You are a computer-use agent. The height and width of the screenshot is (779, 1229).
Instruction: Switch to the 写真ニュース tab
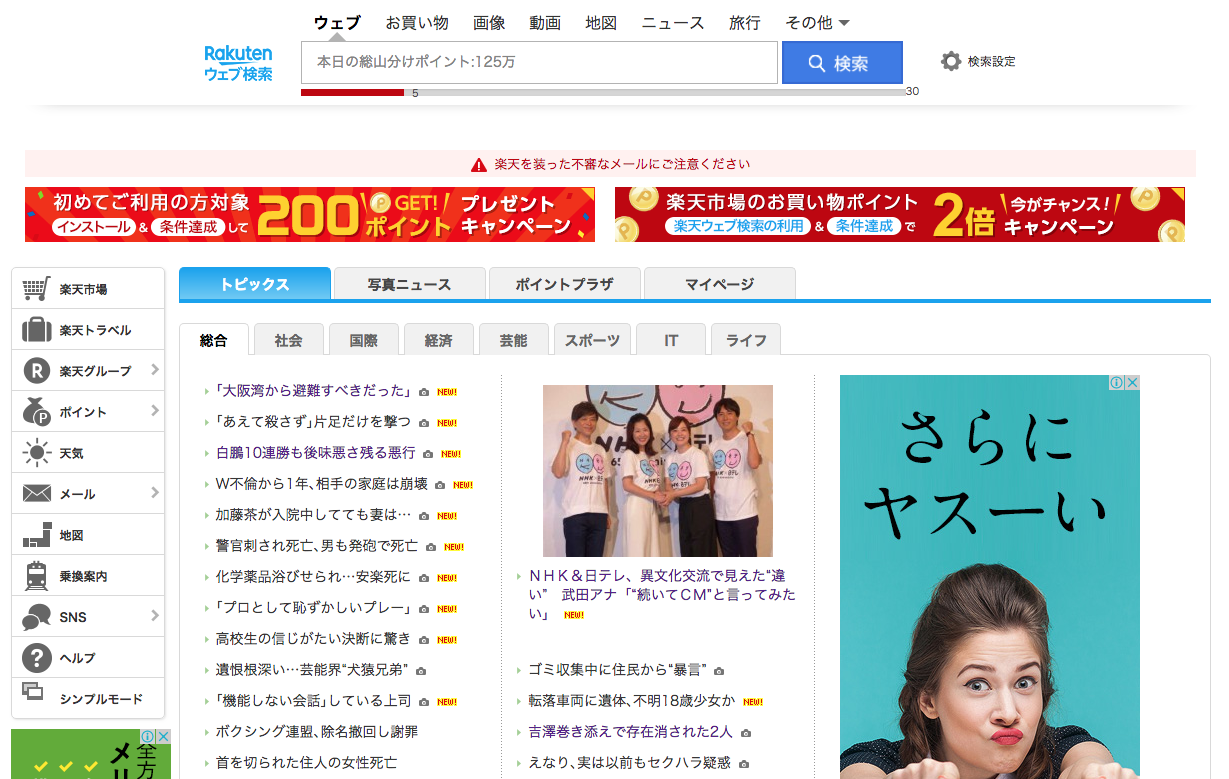409,284
